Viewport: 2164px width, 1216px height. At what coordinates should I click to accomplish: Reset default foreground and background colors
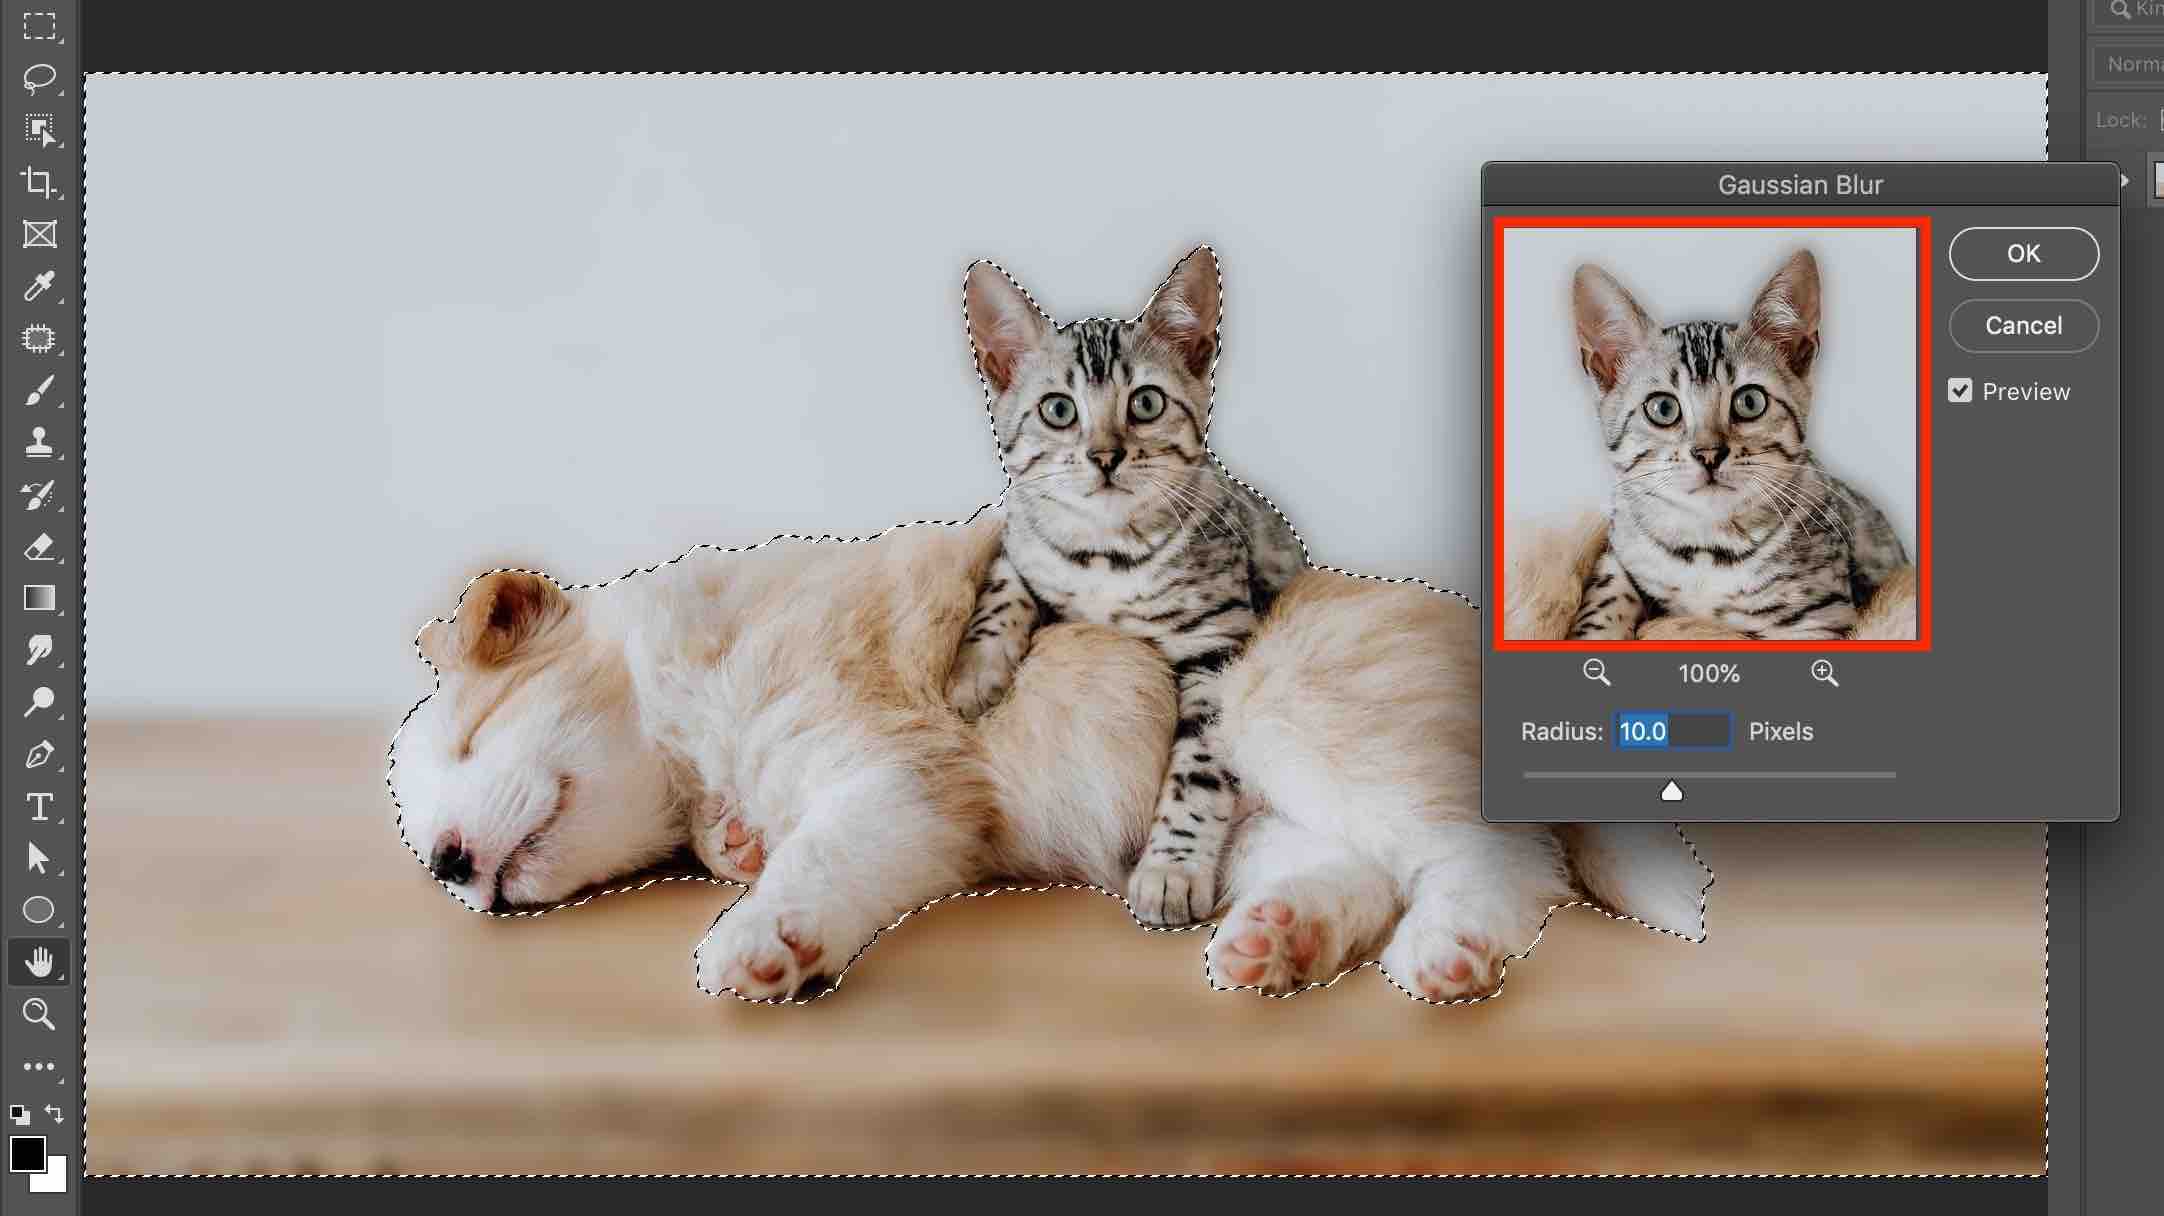[x=19, y=1114]
